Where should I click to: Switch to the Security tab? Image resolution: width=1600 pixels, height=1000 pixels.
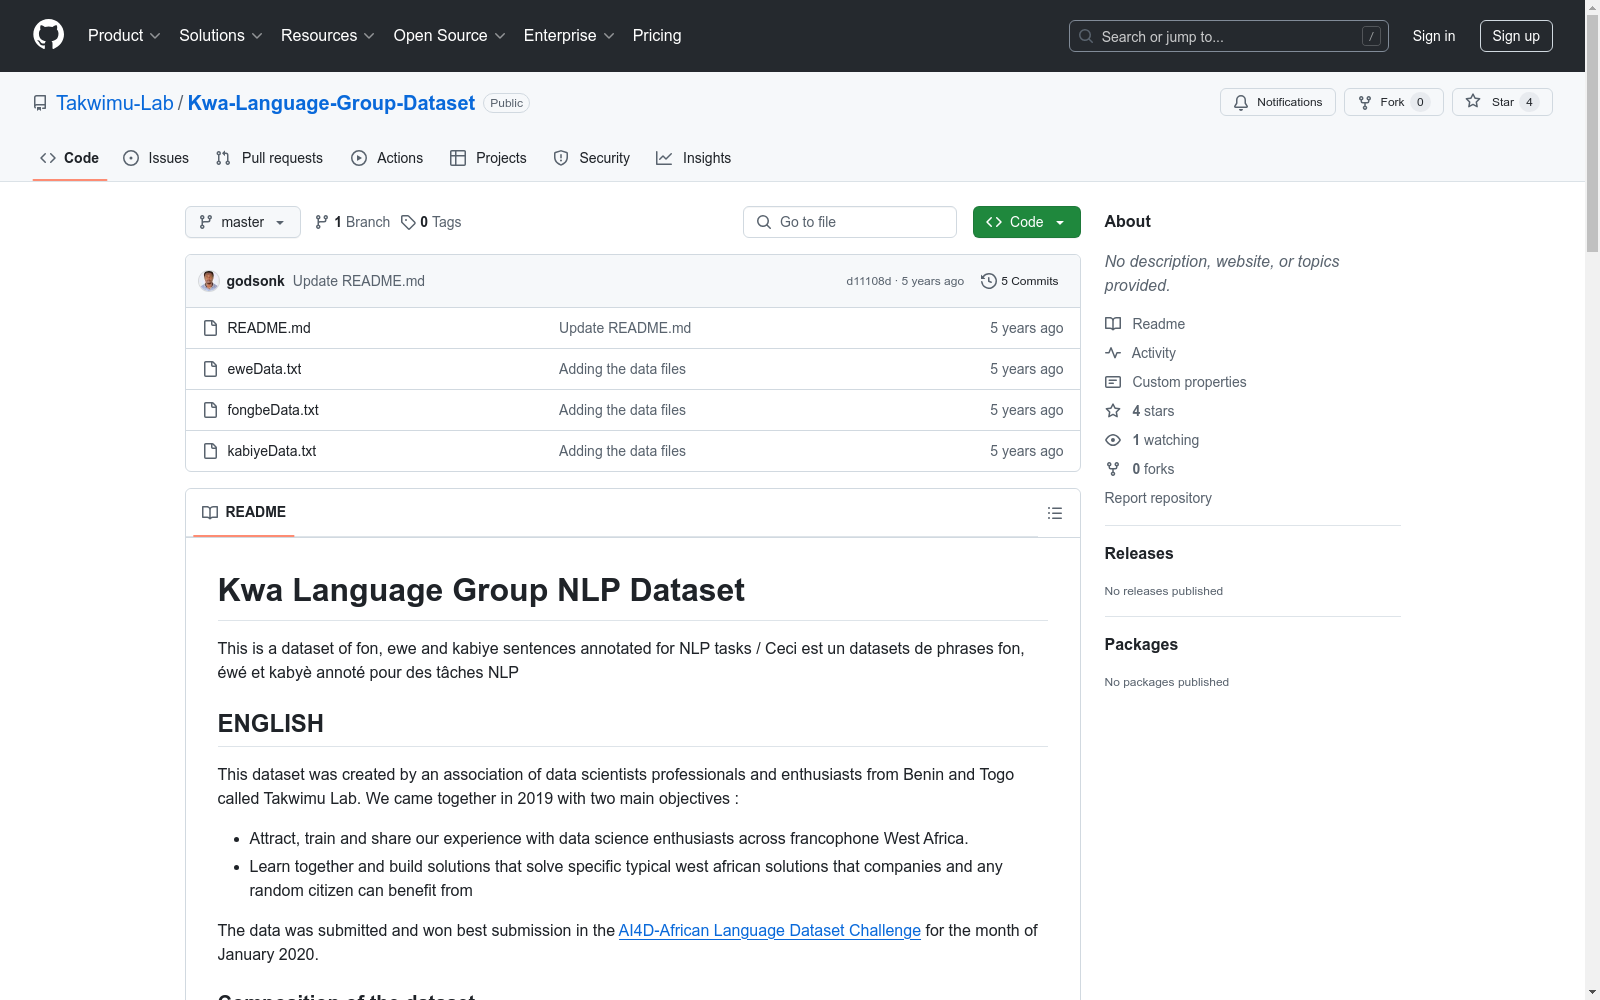(592, 158)
